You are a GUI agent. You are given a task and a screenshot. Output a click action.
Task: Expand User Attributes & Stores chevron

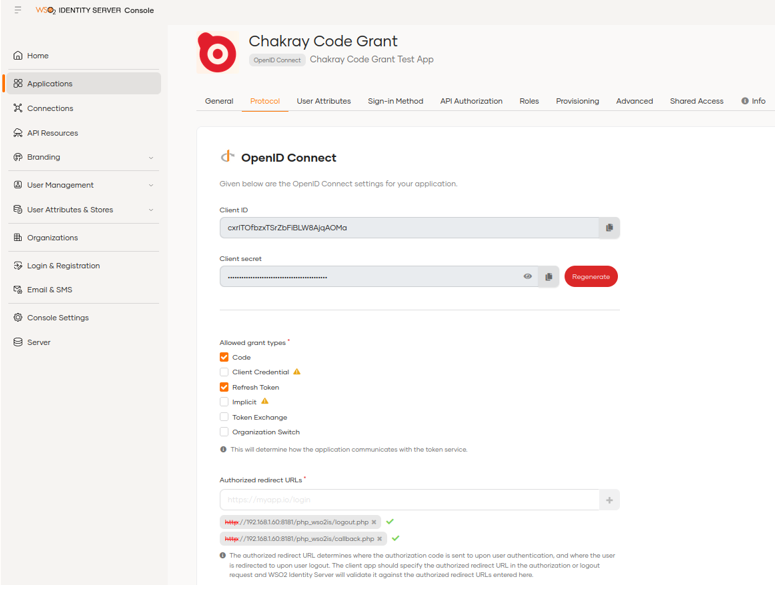(151, 210)
